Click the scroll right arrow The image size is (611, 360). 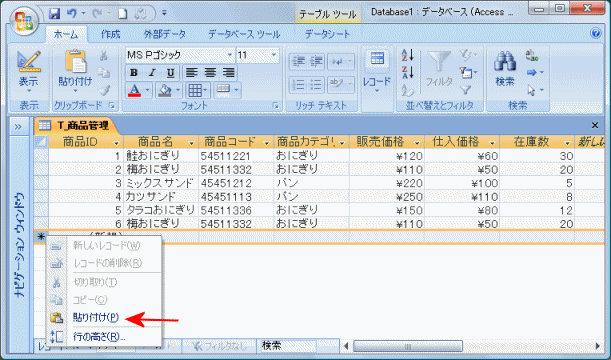(x=597, y=346)
